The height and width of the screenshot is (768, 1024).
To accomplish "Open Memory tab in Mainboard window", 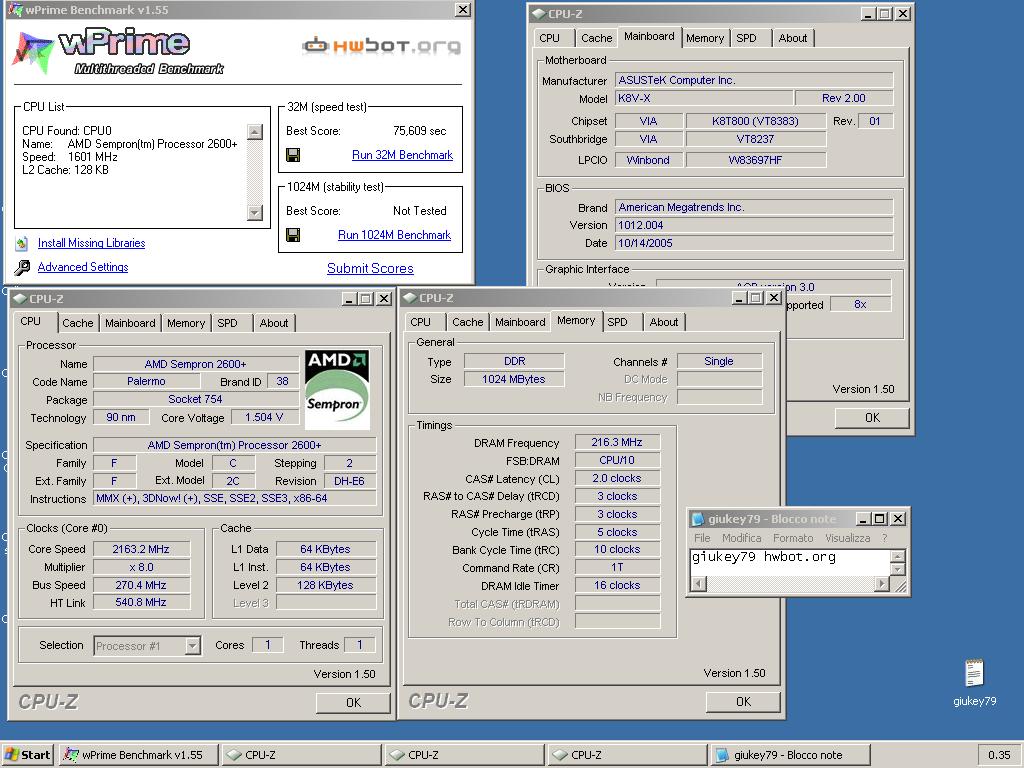I will (x=705, y=39).
